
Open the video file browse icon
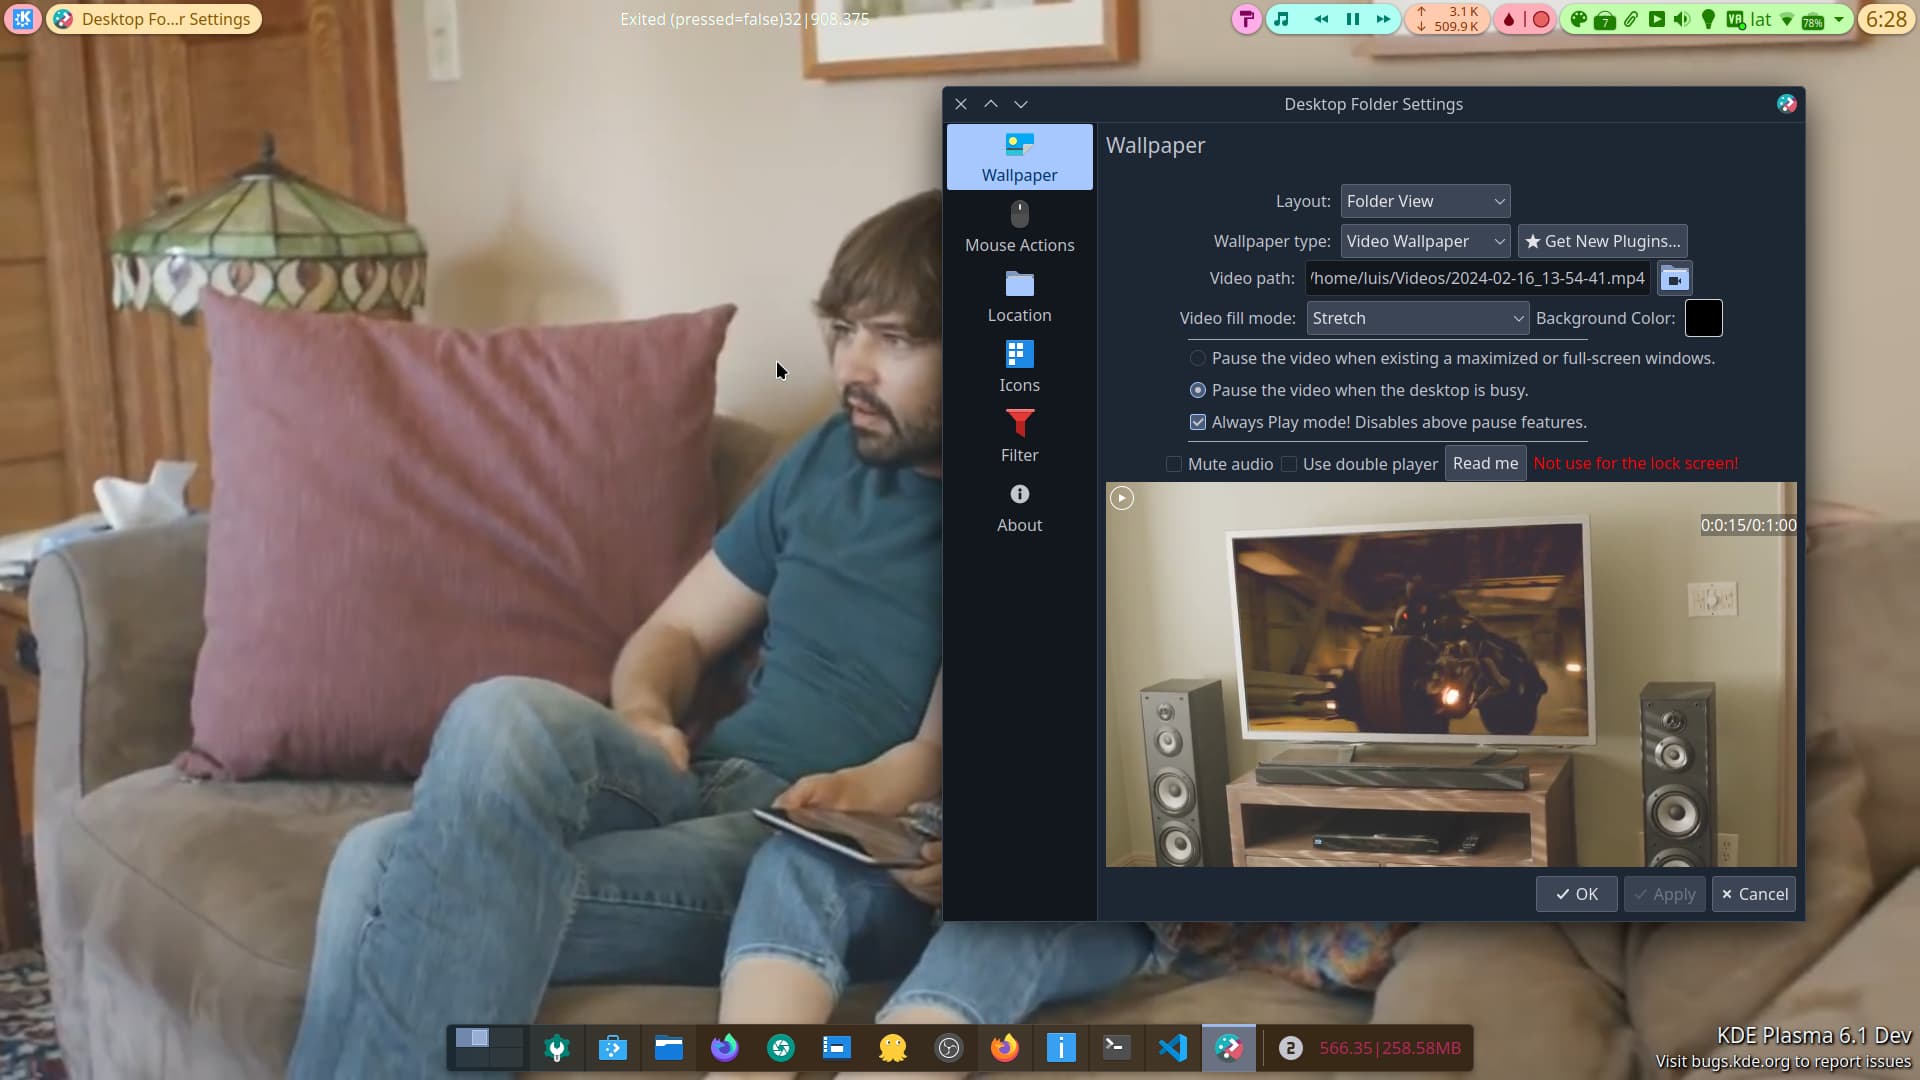1674,279
